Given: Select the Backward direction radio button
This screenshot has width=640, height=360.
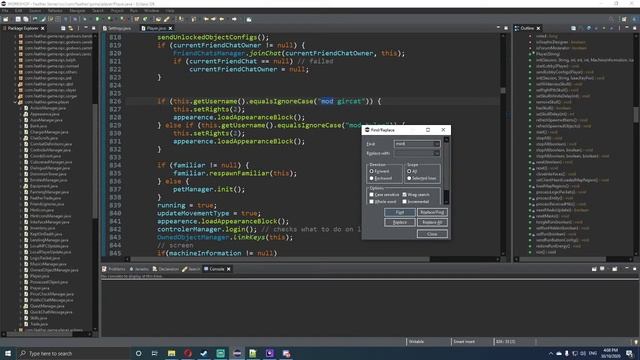Looking at the screenshot, I should [x=371, y=178].
